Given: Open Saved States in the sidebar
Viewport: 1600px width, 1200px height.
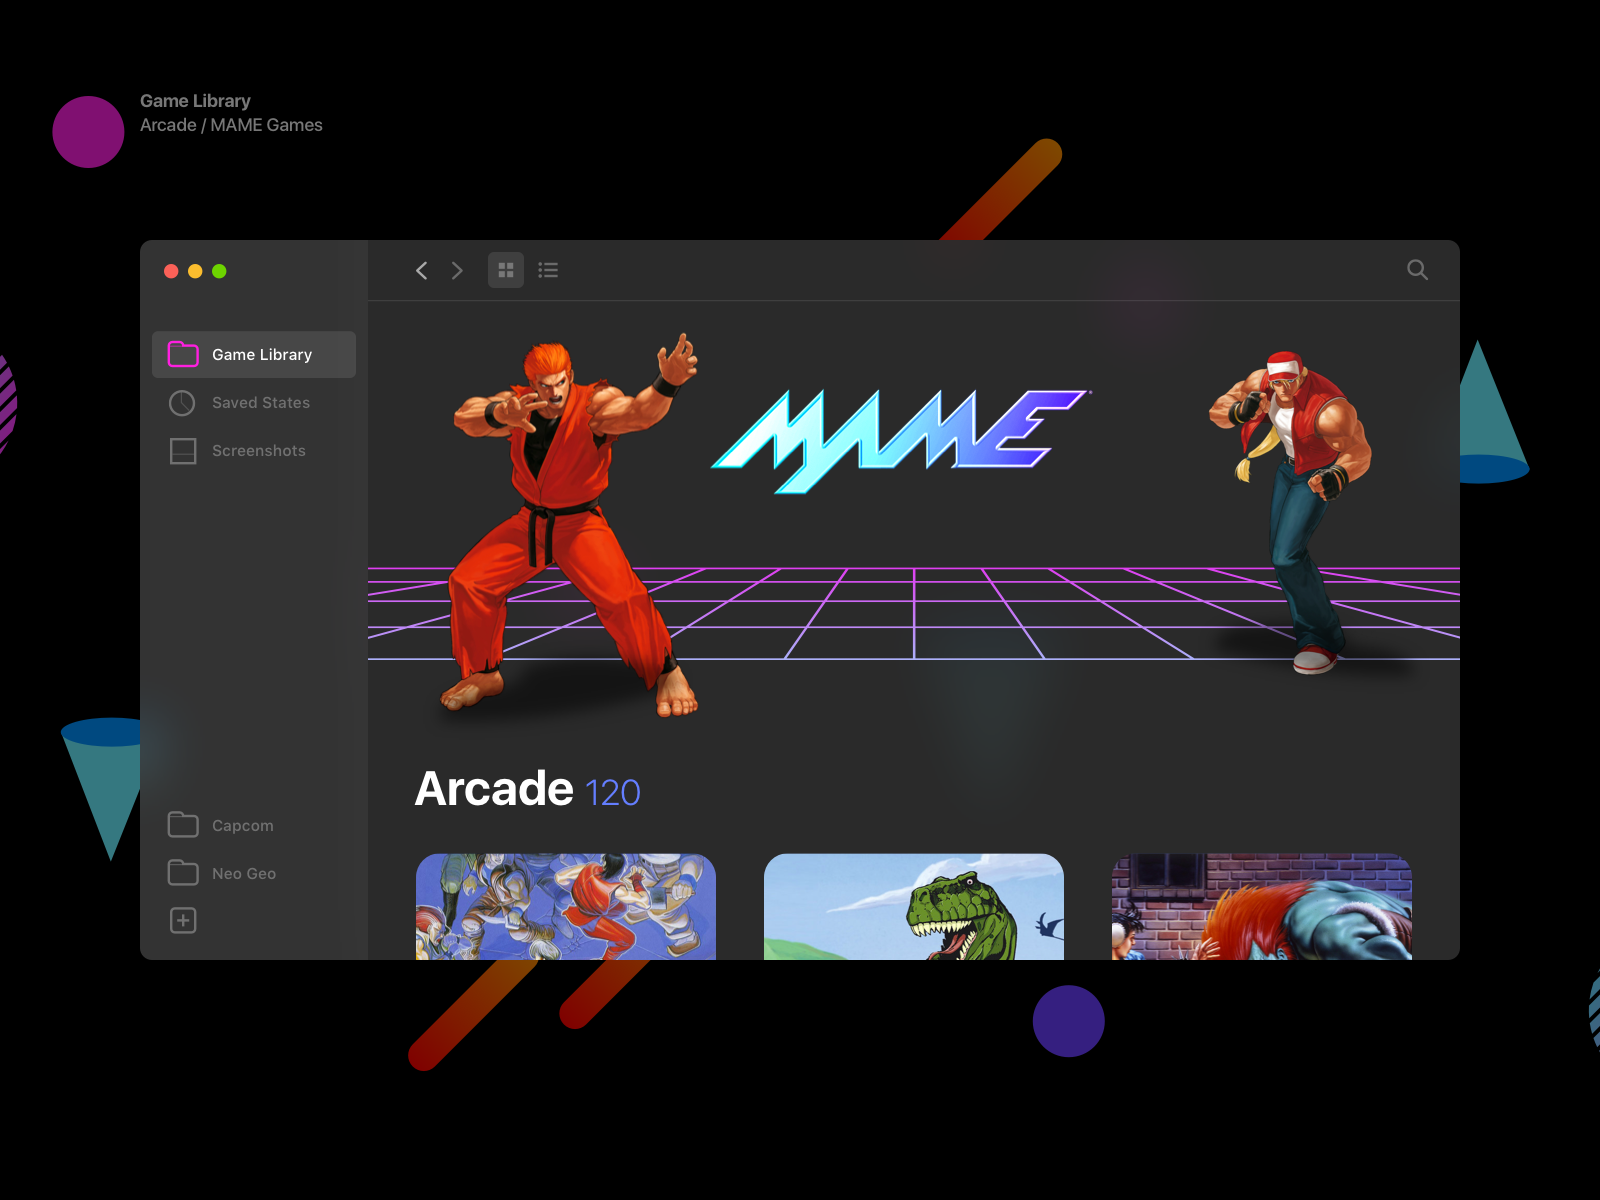Looking at the screenshot, I should [254, 403].
